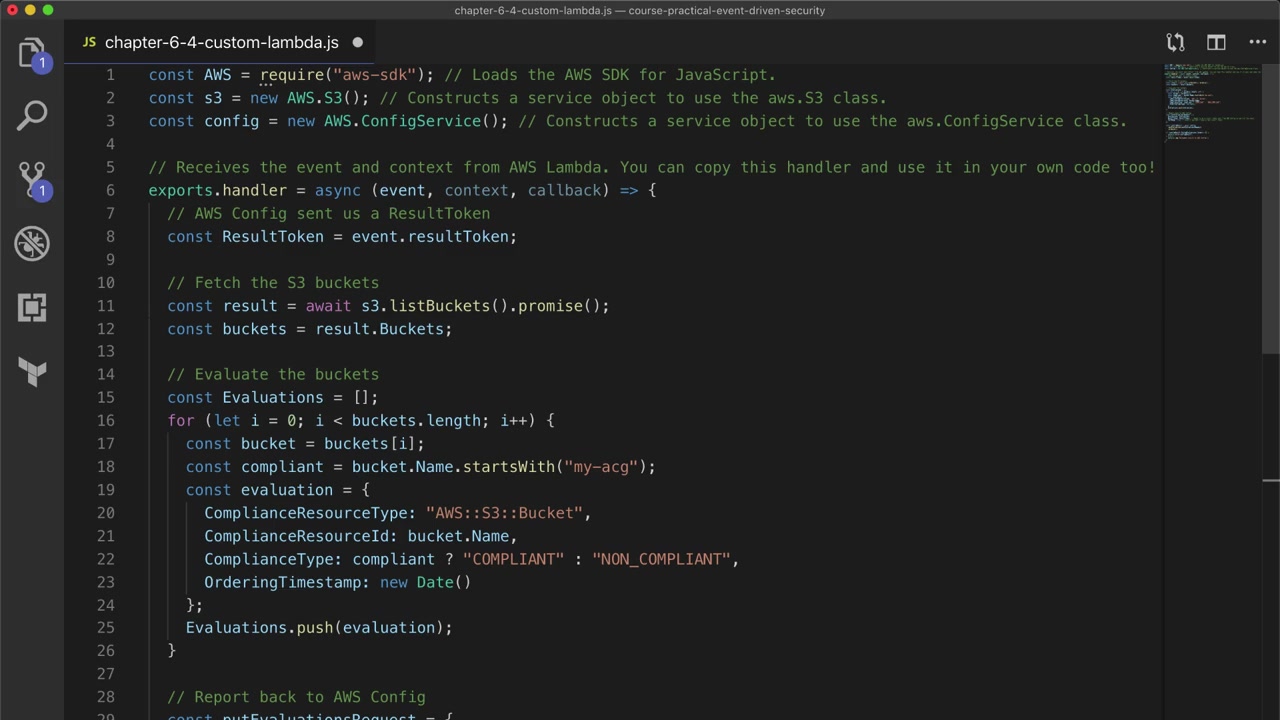1280x720 pixels.
Task: Open the Terraform sidebar panel
Action: 32,372
